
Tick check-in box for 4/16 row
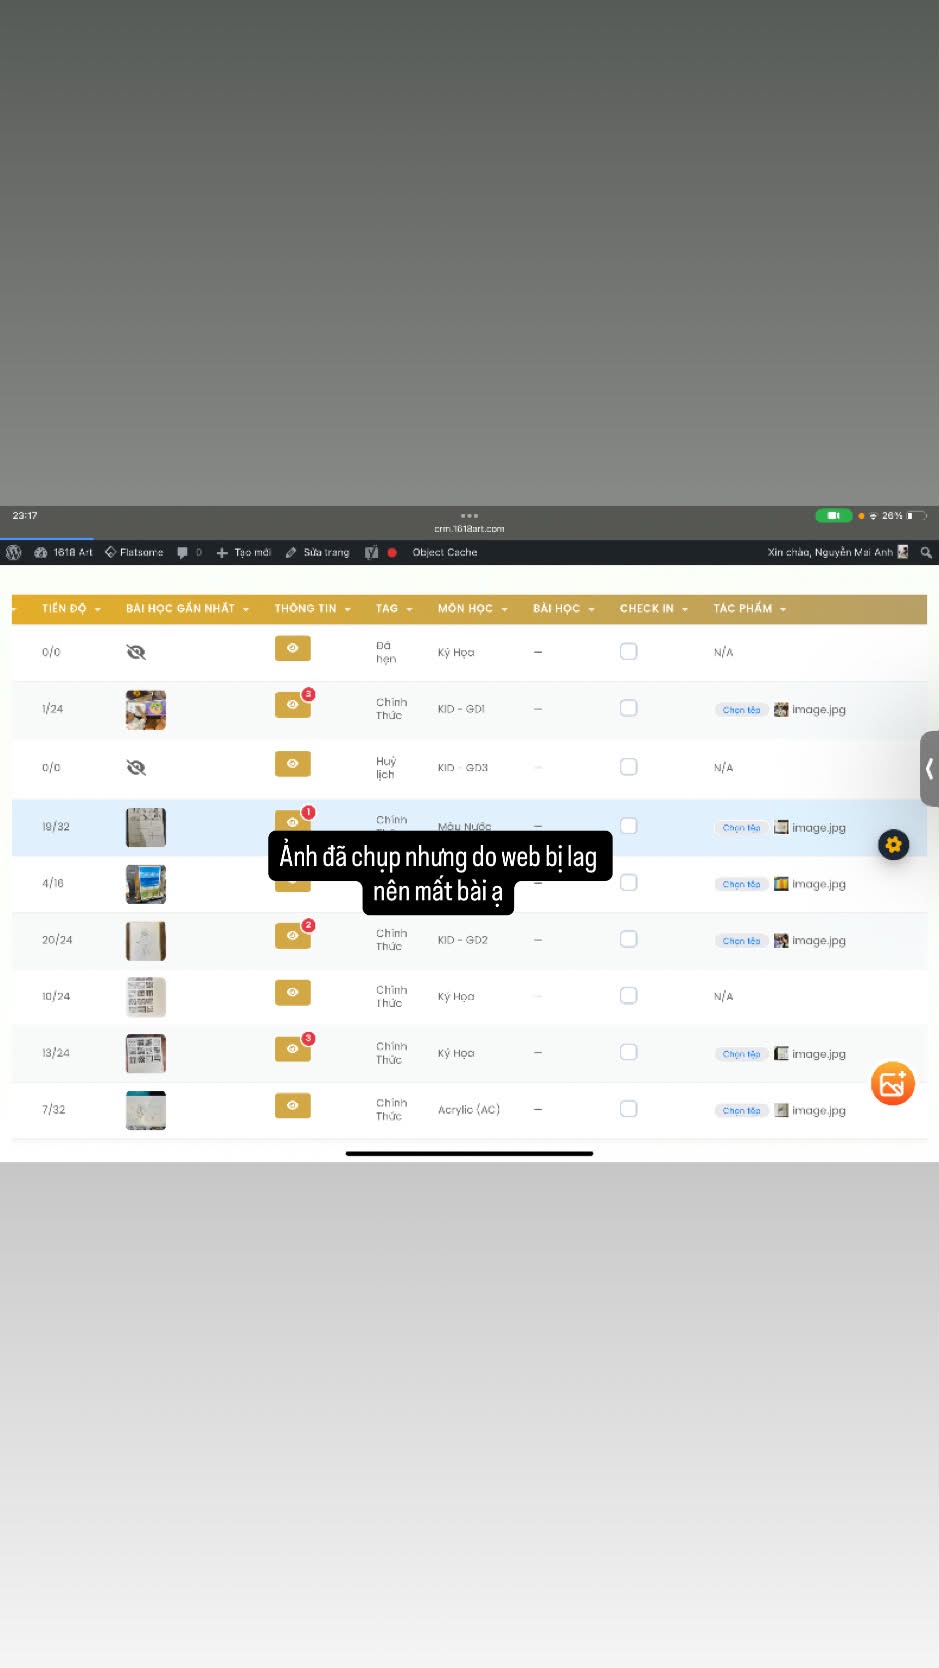(628, 883)
